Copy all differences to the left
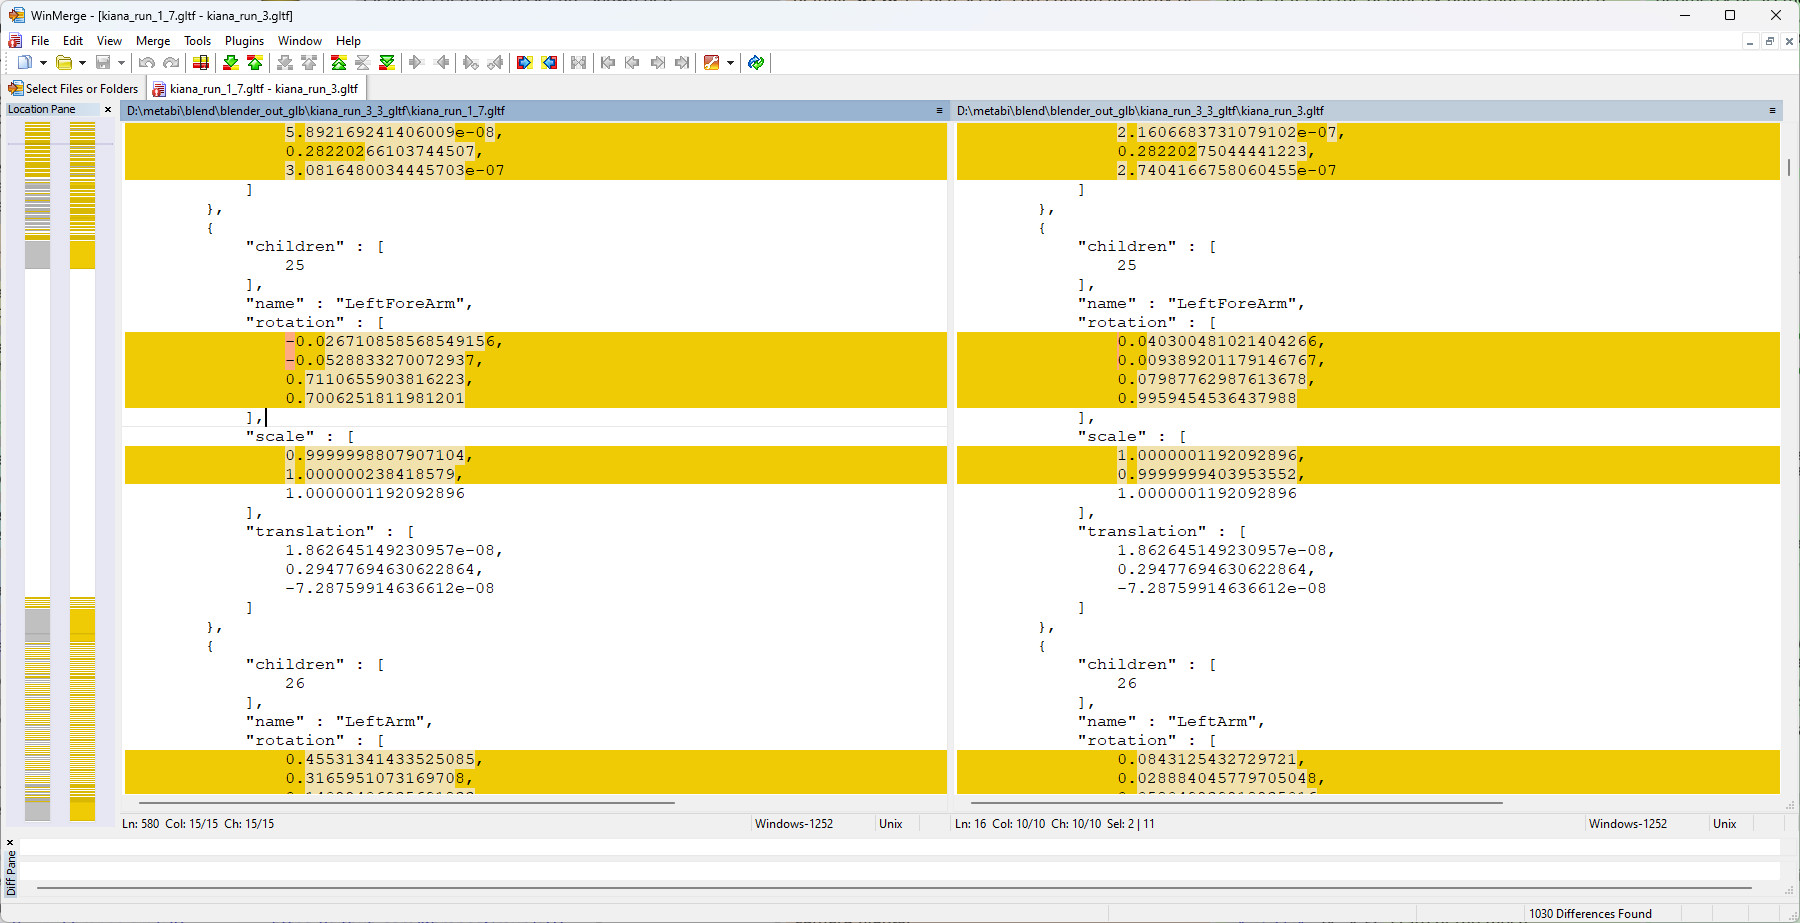The image size is (1800, 923). coord(549,63)
